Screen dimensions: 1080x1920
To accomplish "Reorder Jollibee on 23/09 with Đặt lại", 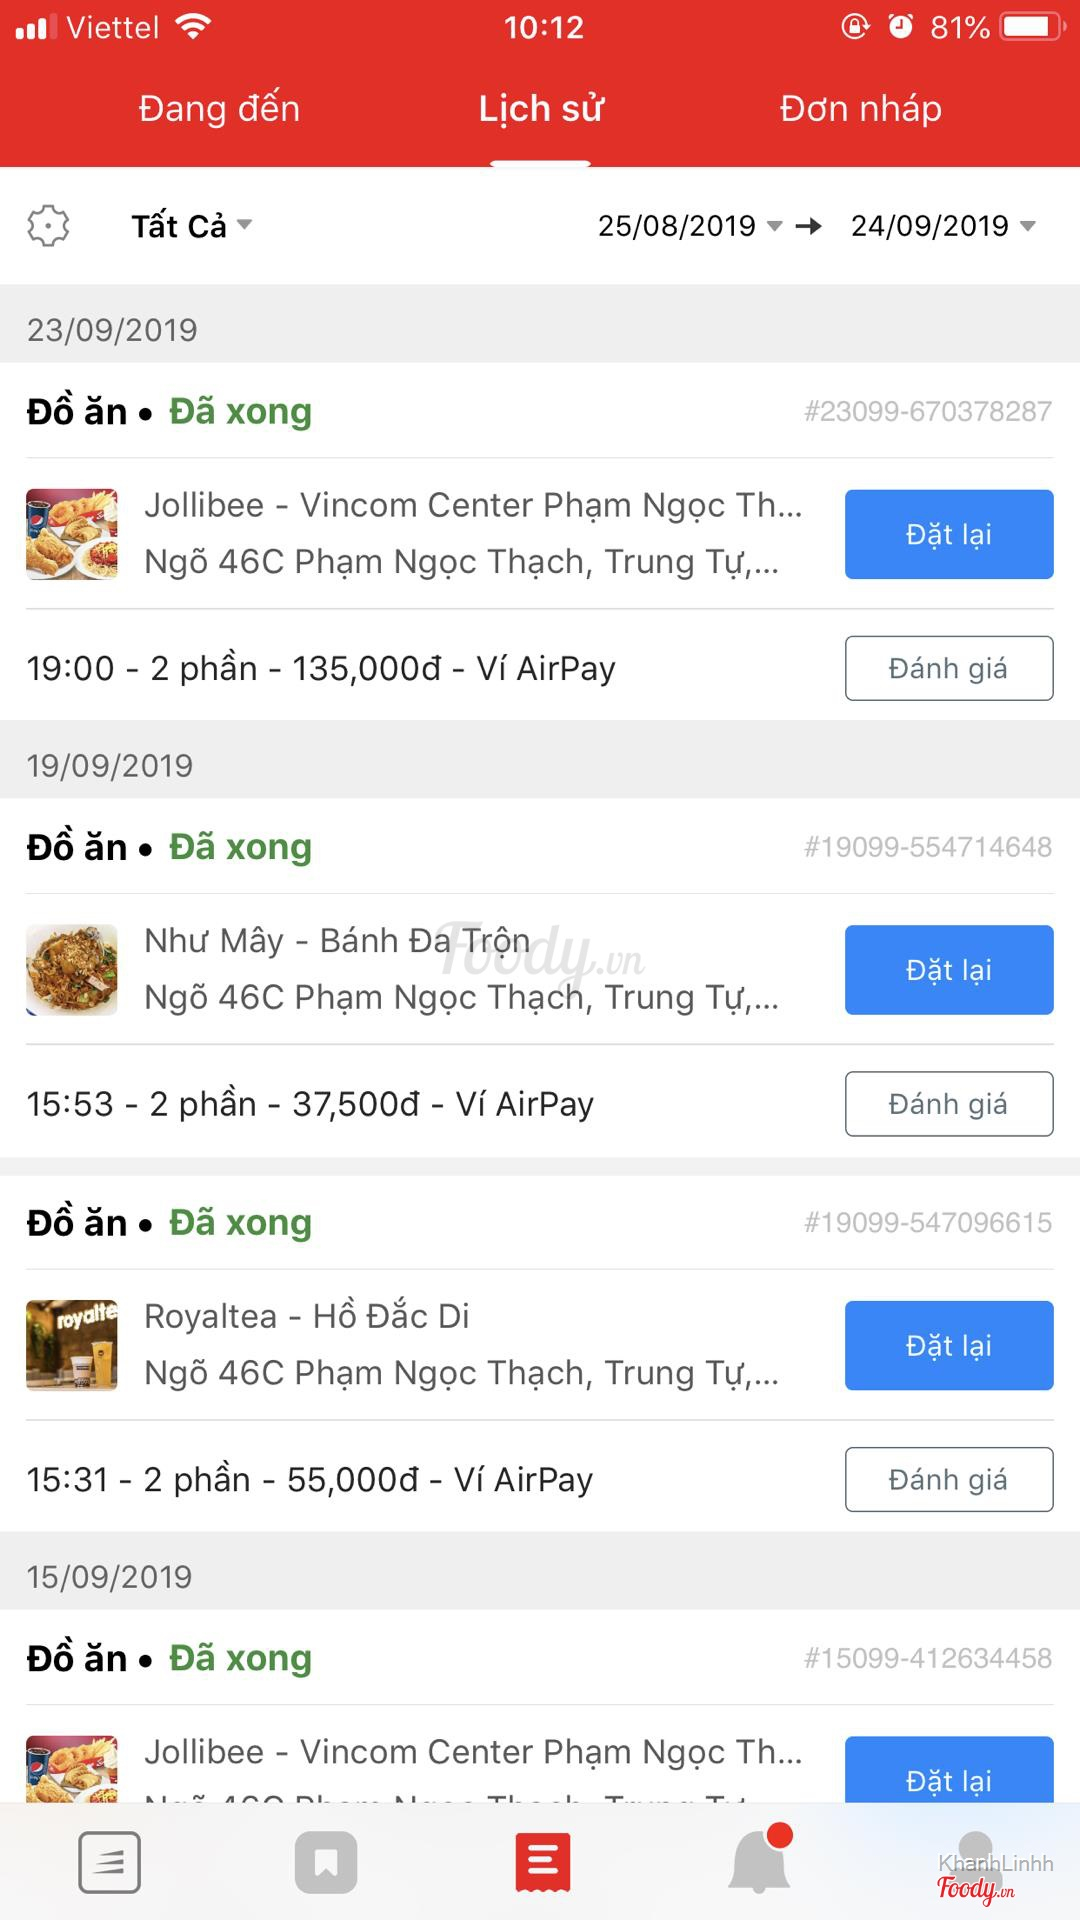I will click(x=948, y=534).
